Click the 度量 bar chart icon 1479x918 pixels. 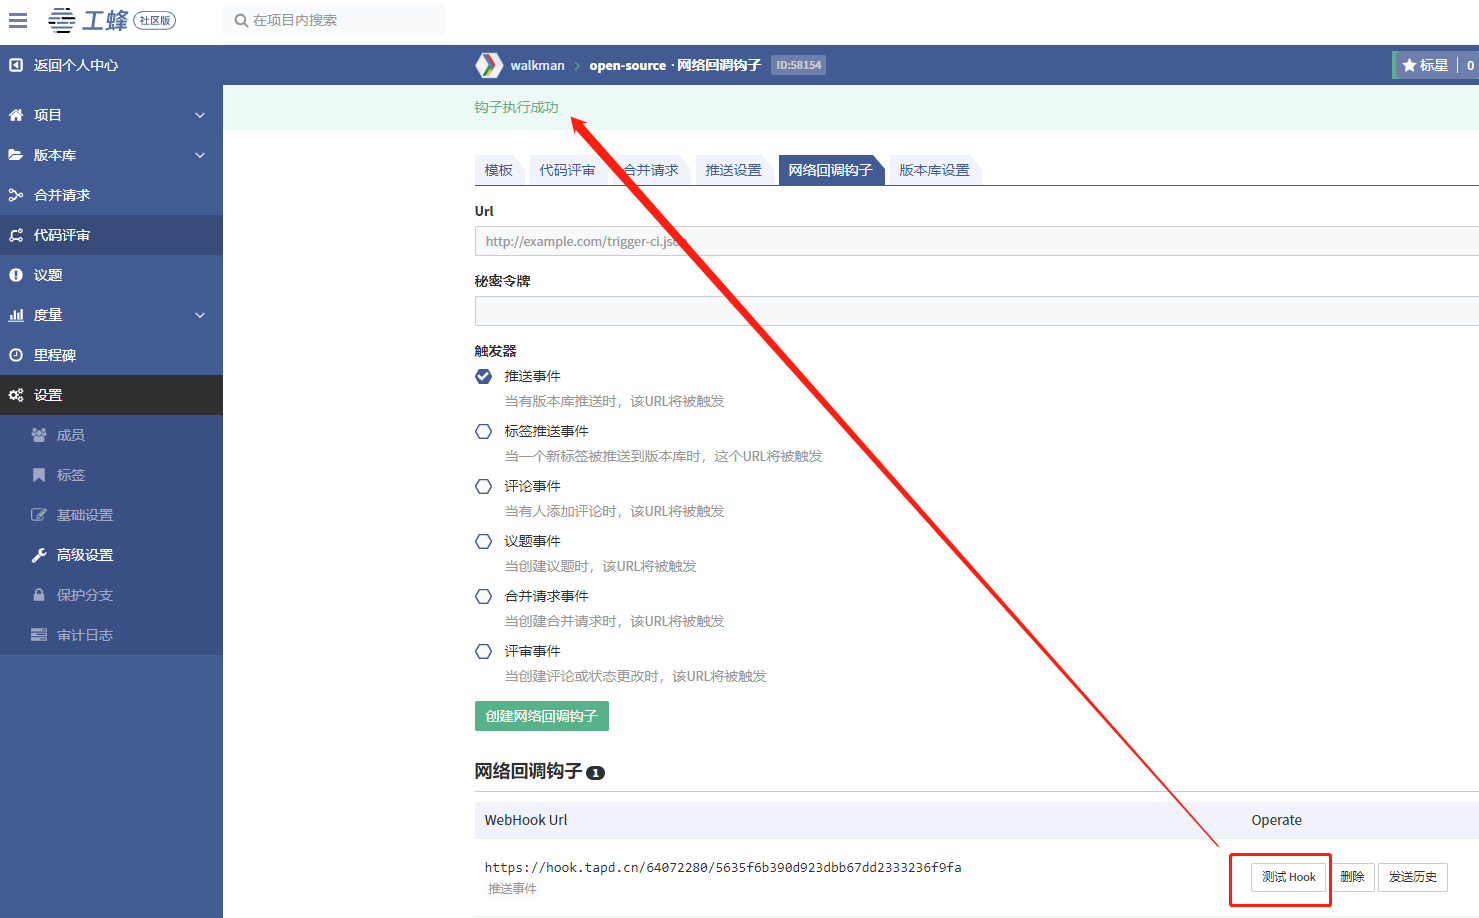[x=16, y=315]
